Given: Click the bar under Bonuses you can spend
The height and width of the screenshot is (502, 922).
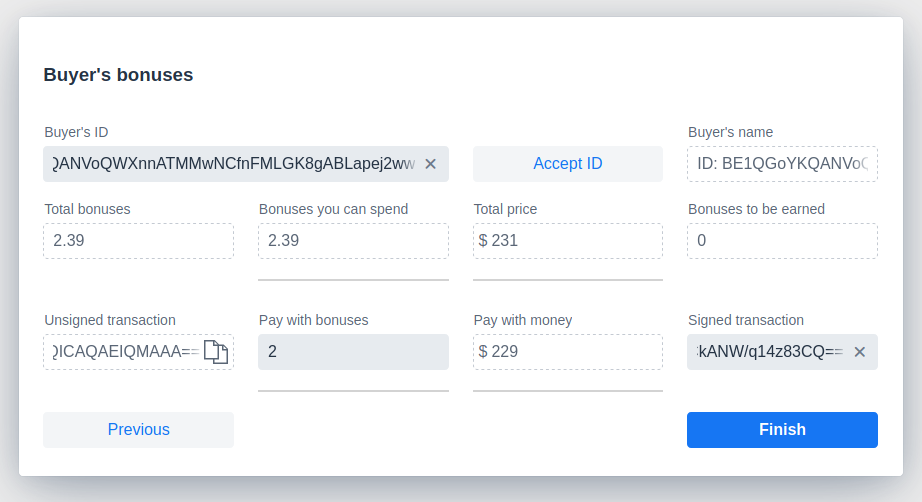Looking at the screenshot, I should pos(353,280).
